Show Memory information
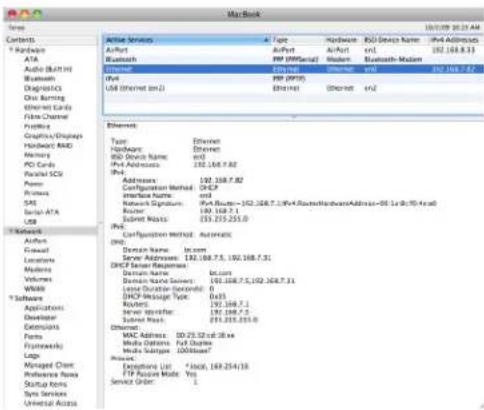 (37, 155)
